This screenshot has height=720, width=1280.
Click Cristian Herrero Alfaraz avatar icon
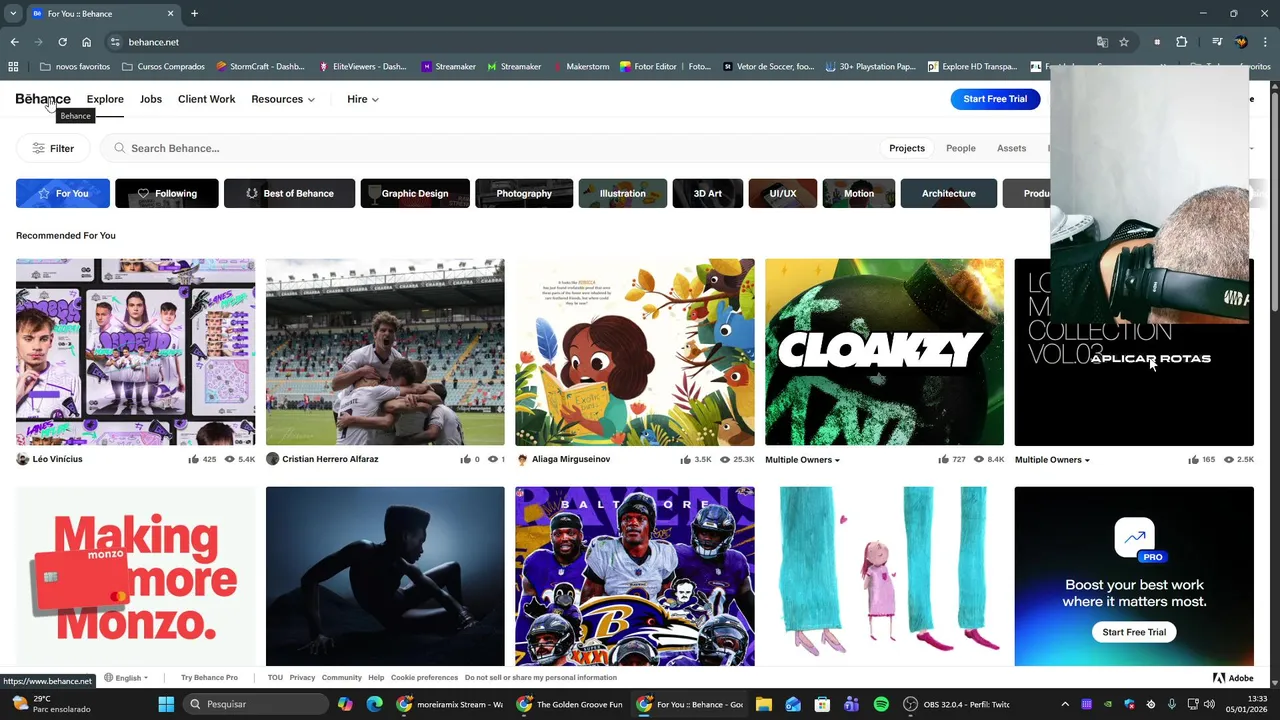272,459
